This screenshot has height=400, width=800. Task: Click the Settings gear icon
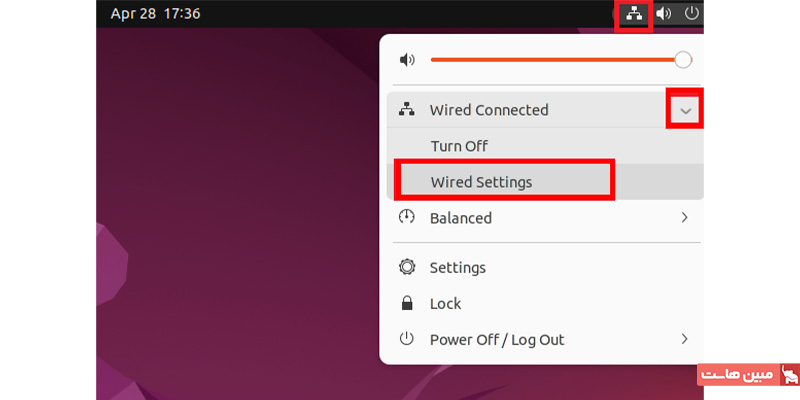(407, 267)
